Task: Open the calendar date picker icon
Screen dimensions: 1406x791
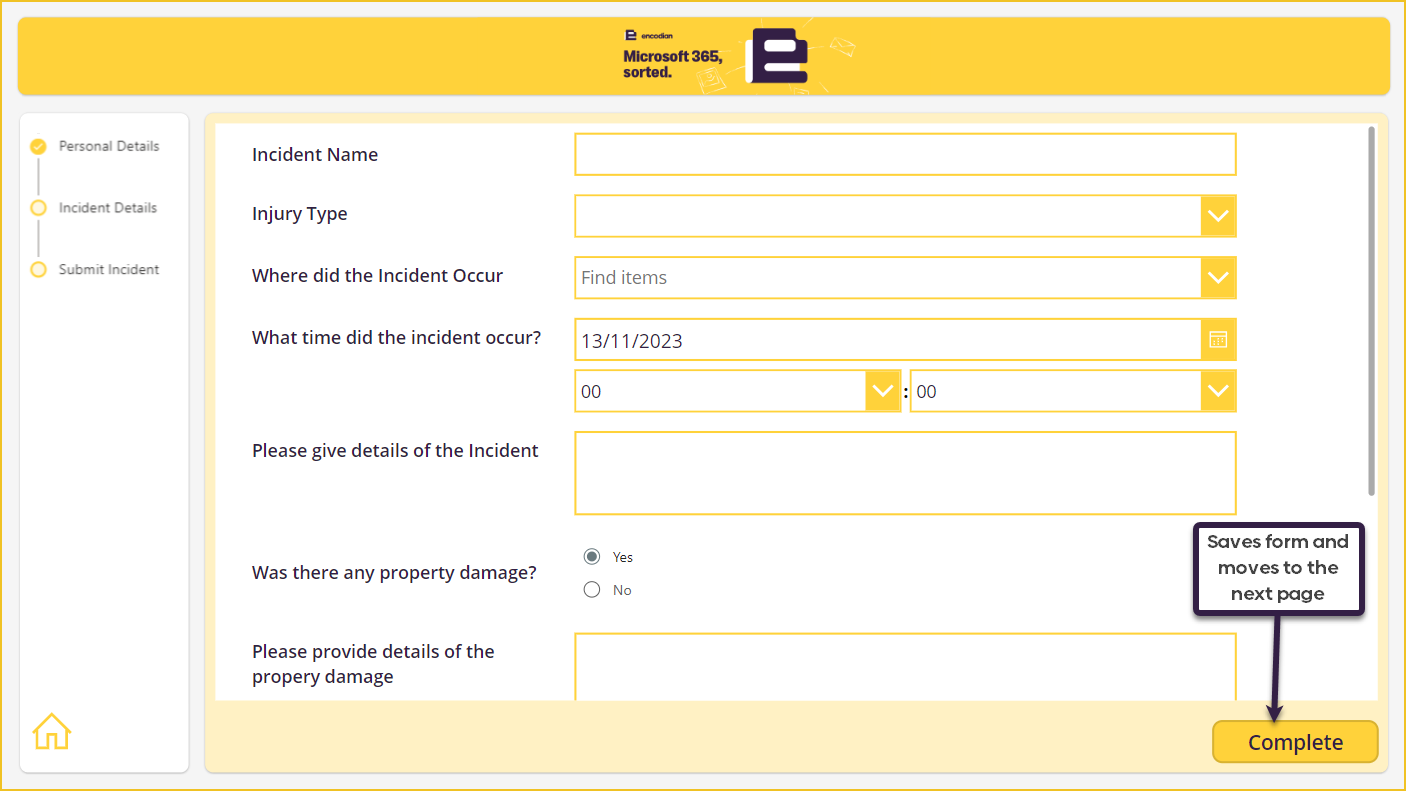Action: 1218,340
